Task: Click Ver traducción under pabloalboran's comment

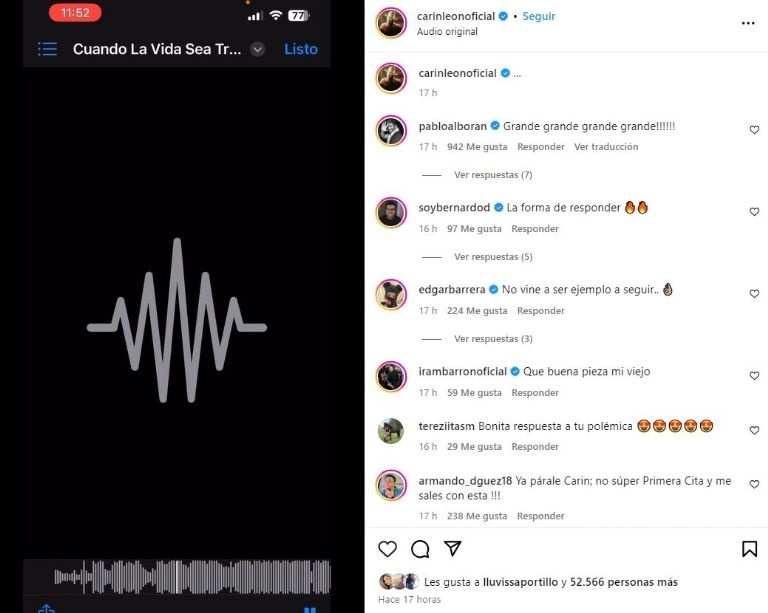Action: [606, 147]
